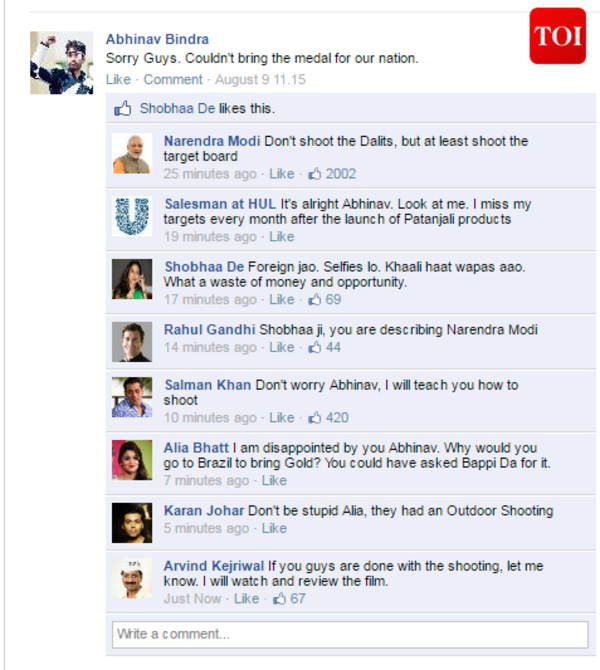The image size is (600, 670).
Task: Click Comment link under the main post
Action: 173,79
